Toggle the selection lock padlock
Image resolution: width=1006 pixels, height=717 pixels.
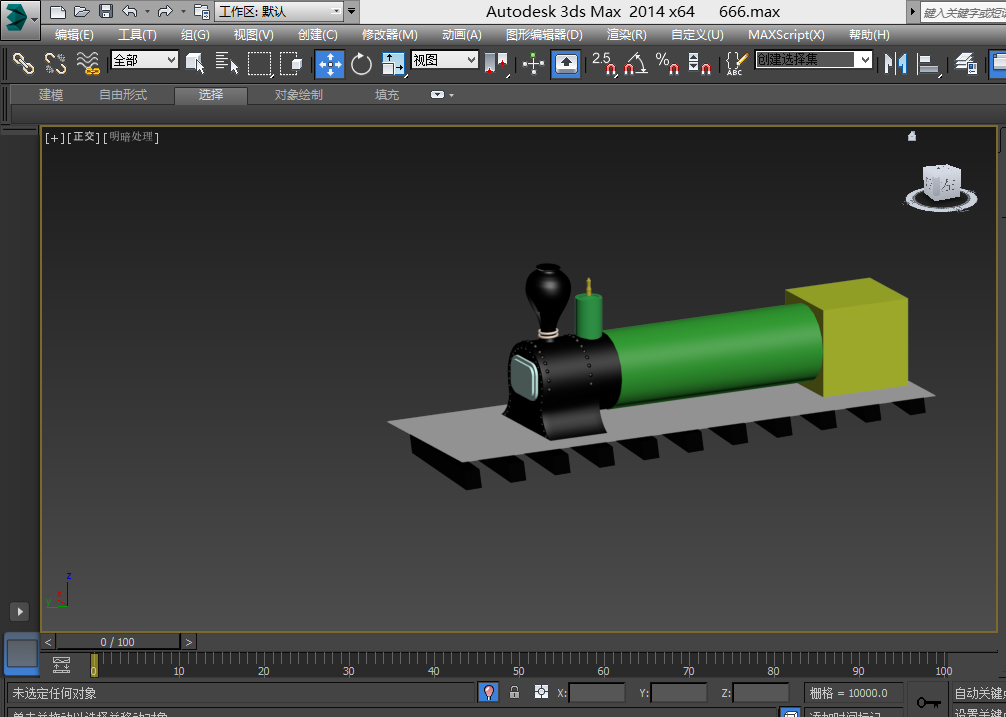pyautogui.click(x=514, y=692)
